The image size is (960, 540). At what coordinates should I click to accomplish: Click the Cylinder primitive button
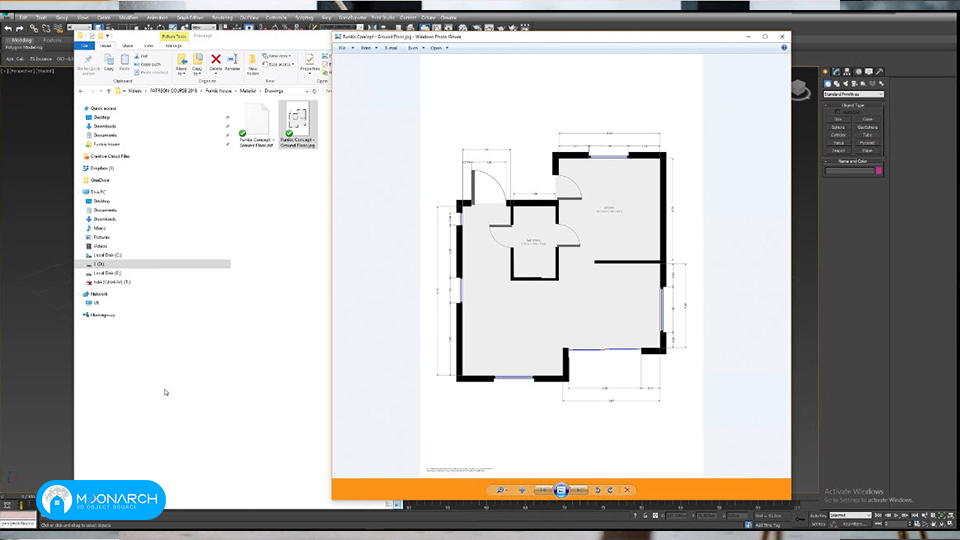click(x=838, y=135)
